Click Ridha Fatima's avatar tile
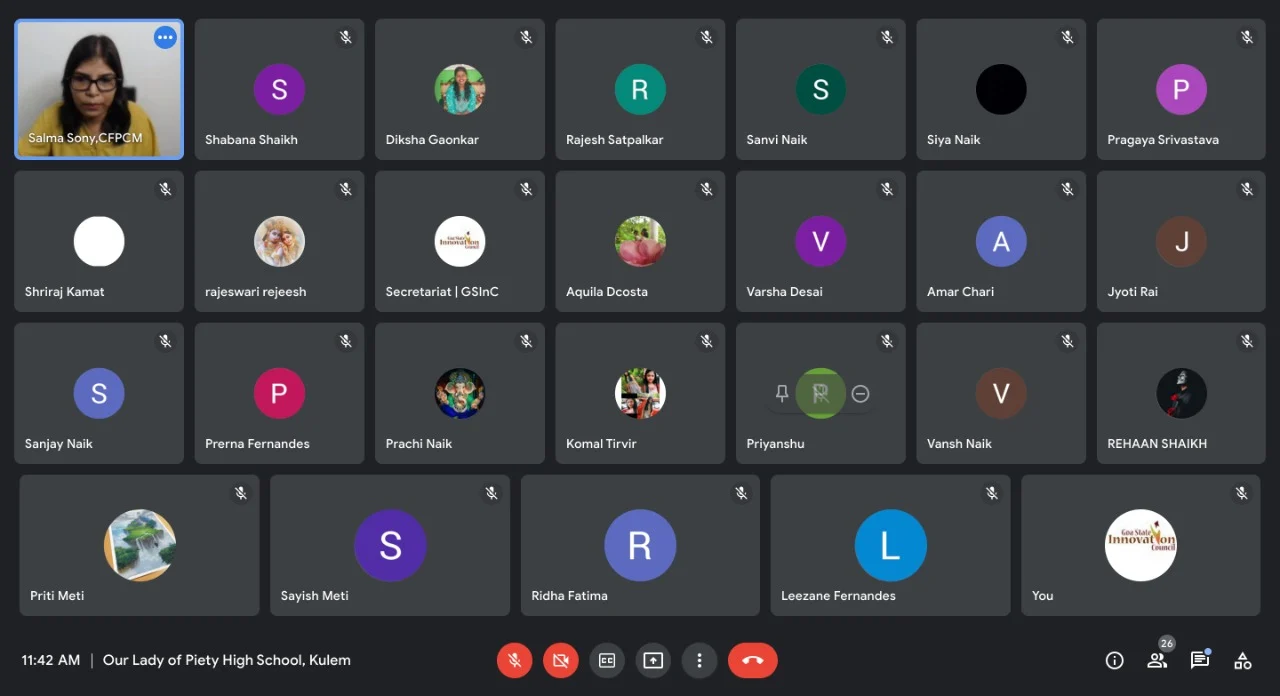Viewport: 1280px width, 696px height. pos(640,545)
